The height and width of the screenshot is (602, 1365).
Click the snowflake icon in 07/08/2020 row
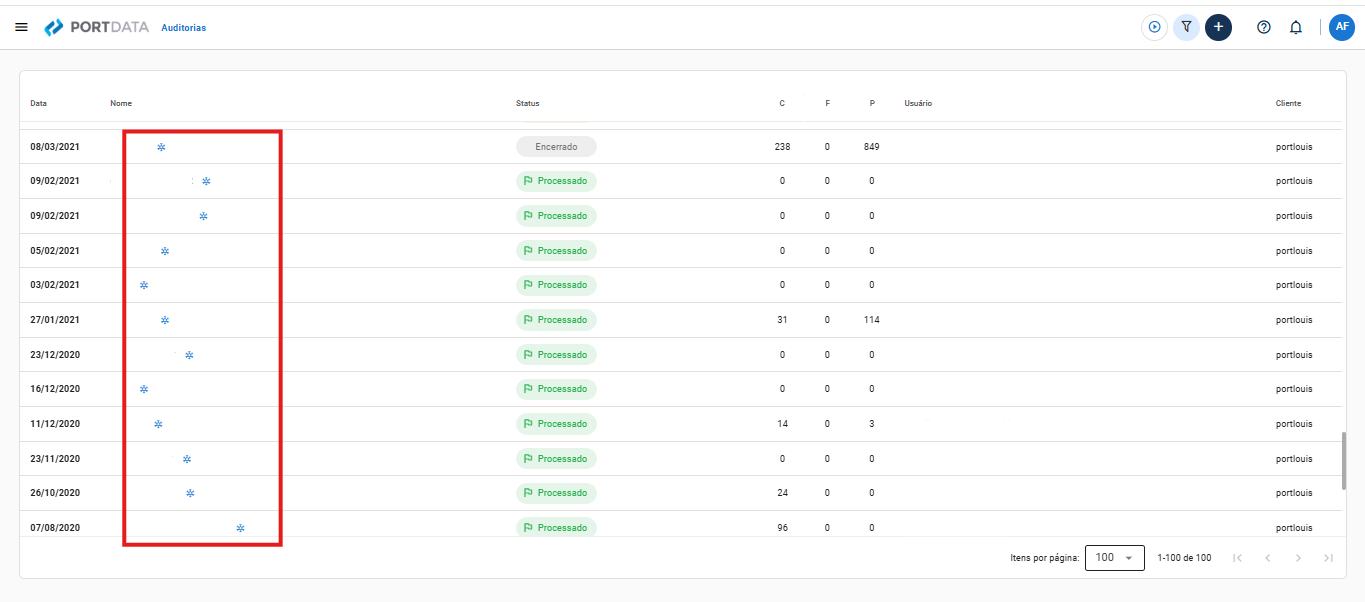coord(240,528)
